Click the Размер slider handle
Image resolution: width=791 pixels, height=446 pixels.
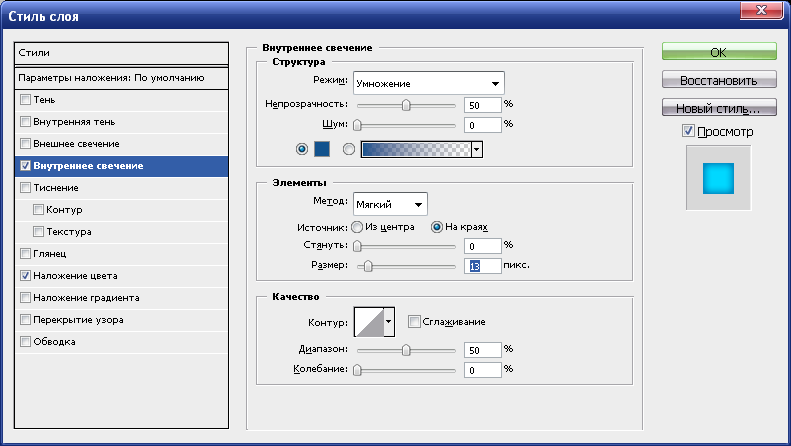coord(368,266)
